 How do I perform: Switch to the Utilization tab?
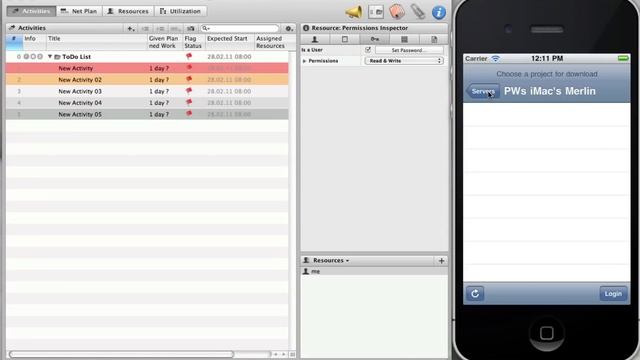tap(180, 11)
